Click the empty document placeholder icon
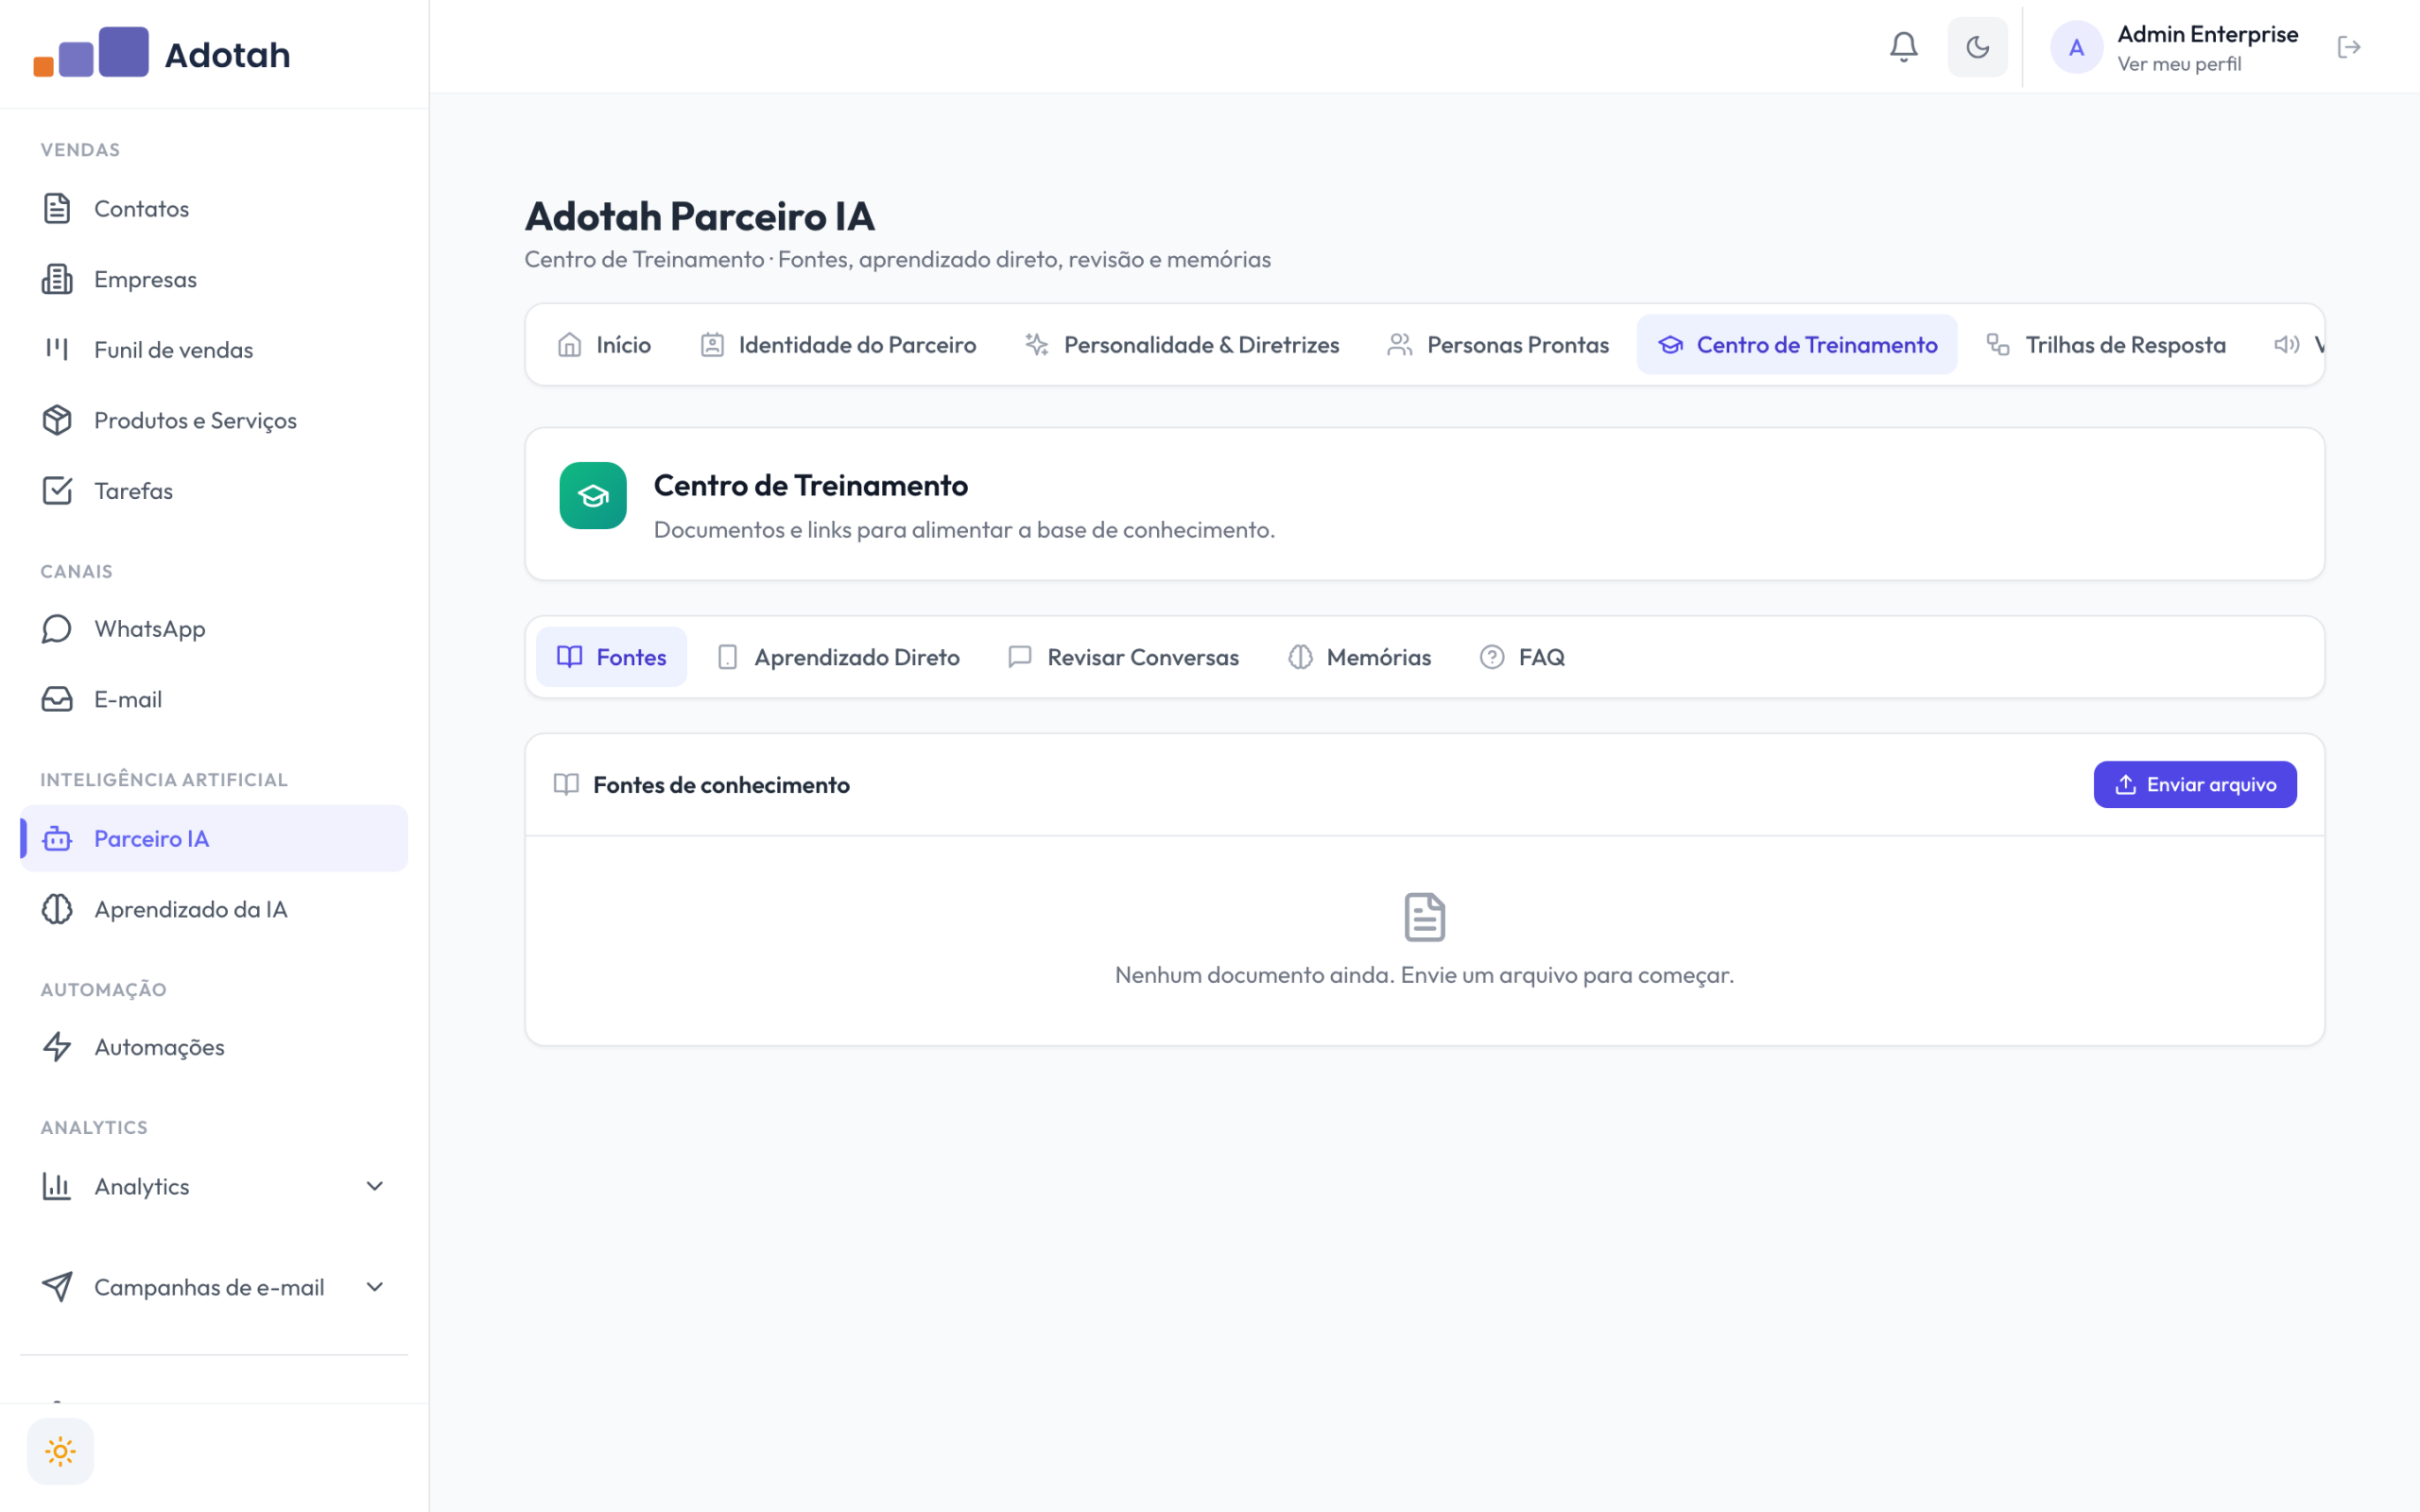This screenshot has height=1512, width=2420. pos(1424,917)
